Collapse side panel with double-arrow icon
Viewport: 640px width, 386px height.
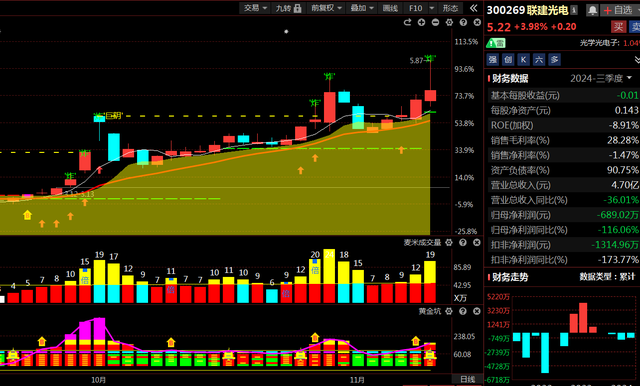click(473, 8)
